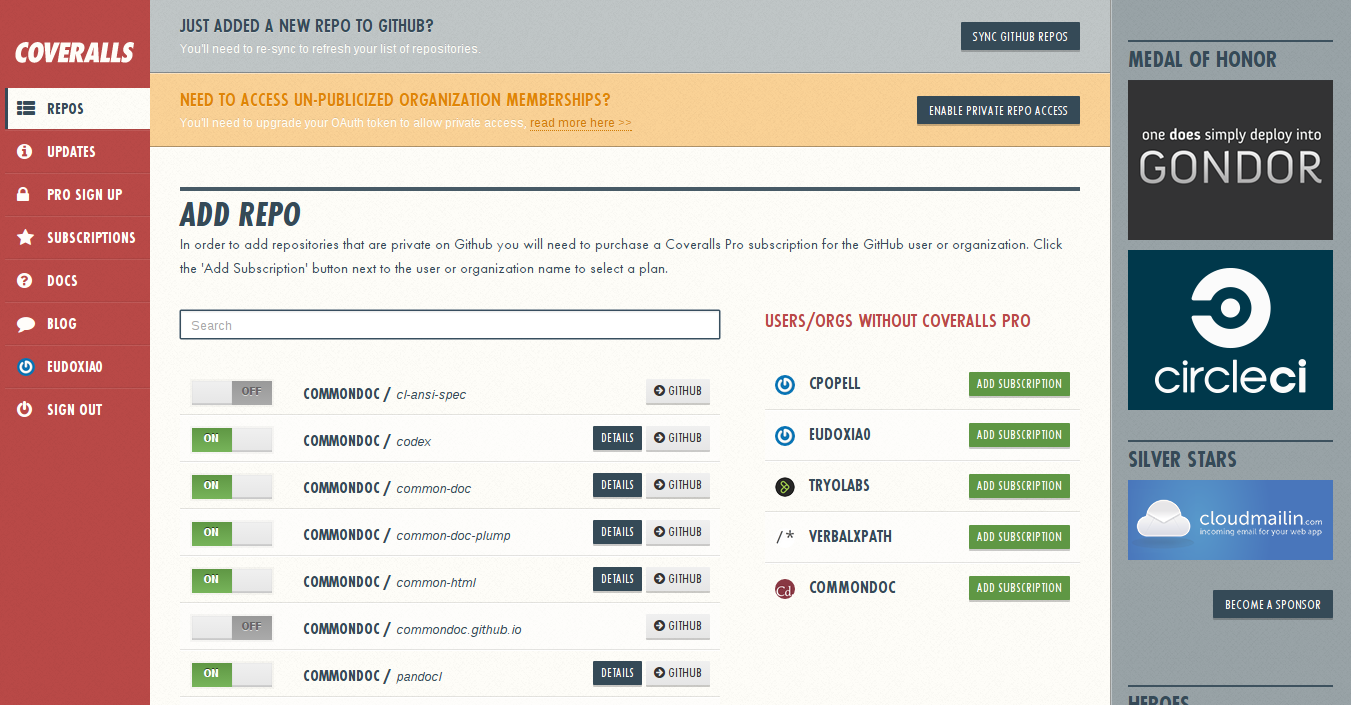Open GitHub for the common-html repo

[678, 579]
